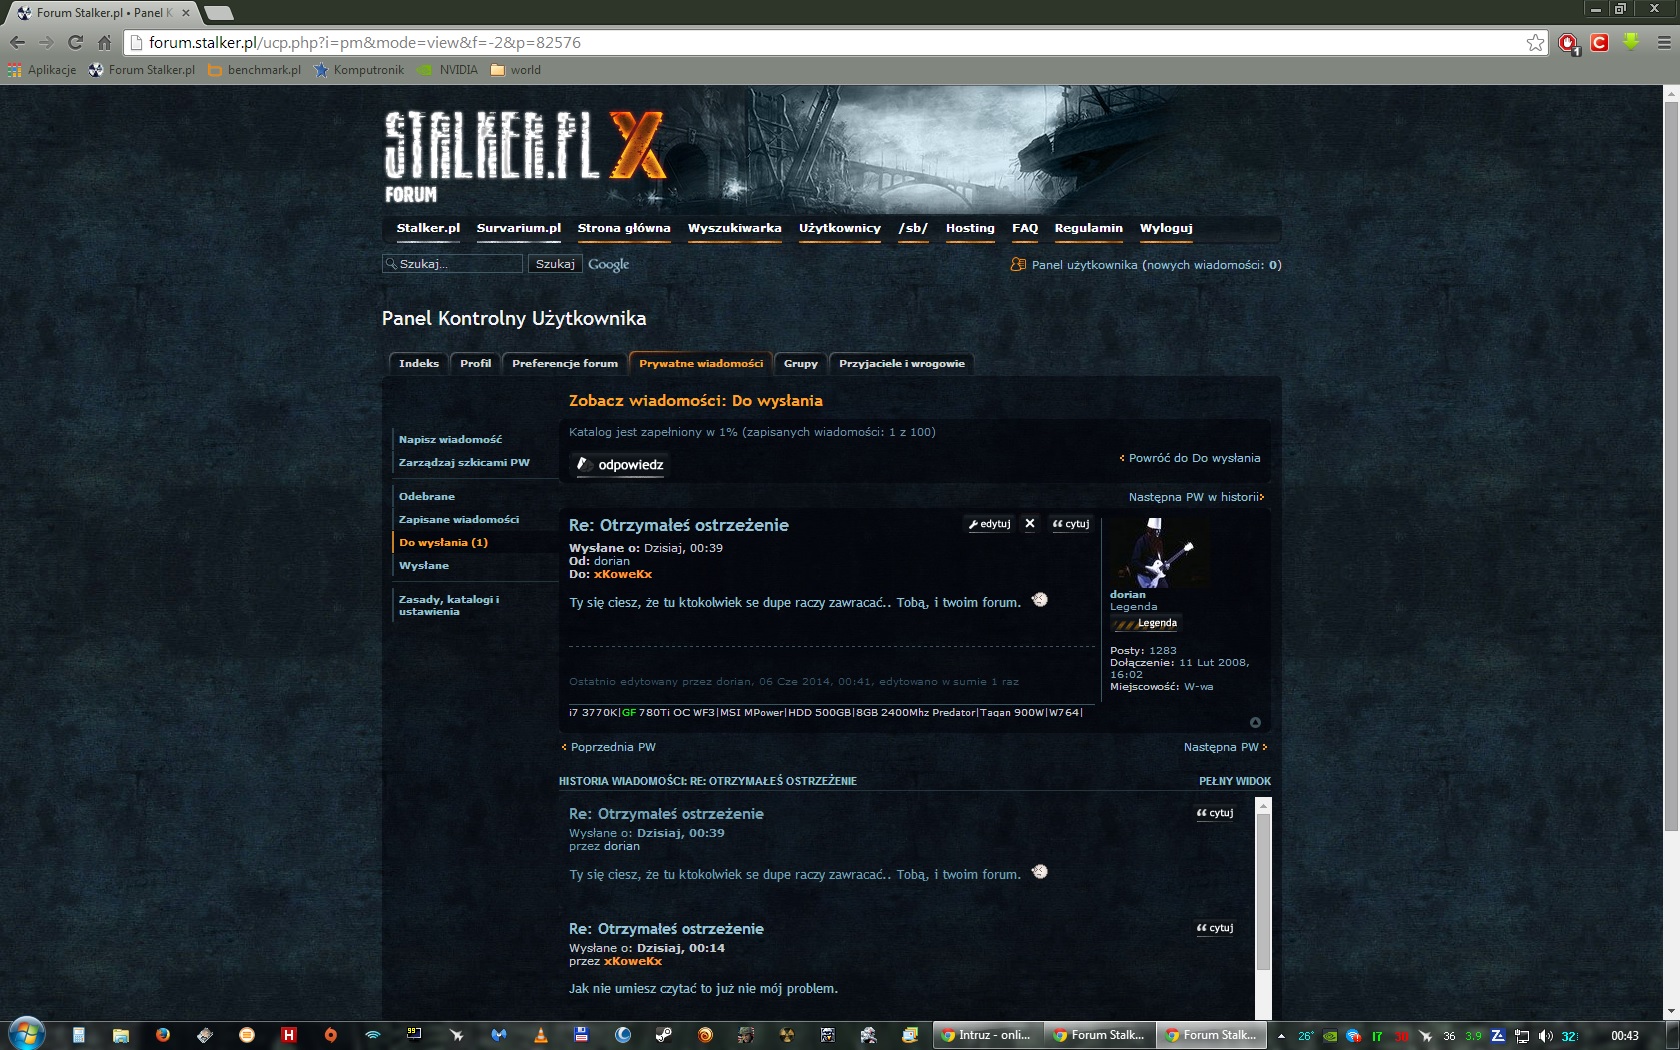Open Regulamin in the nav bar
Viewport: 1680px width, 1050px height.
click(x=1089, y=228)
